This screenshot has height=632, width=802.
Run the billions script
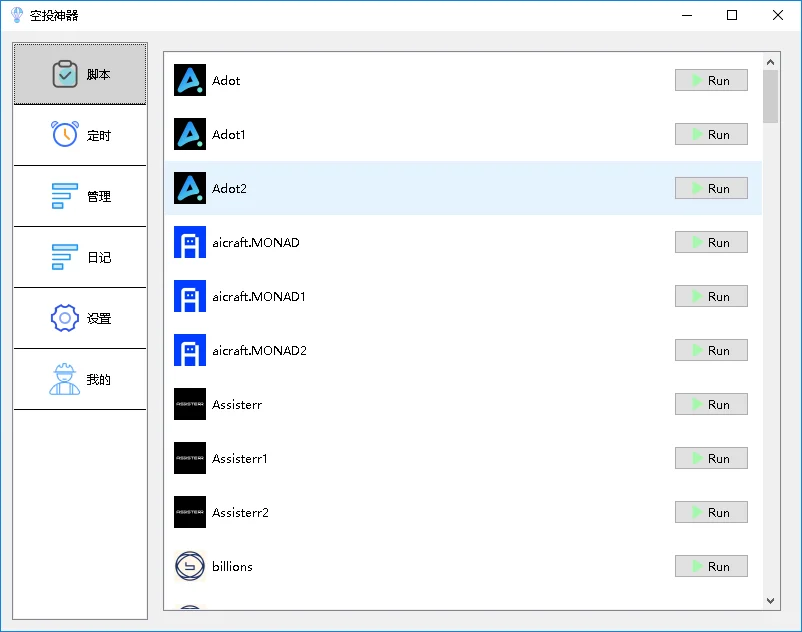pos(711,566)
